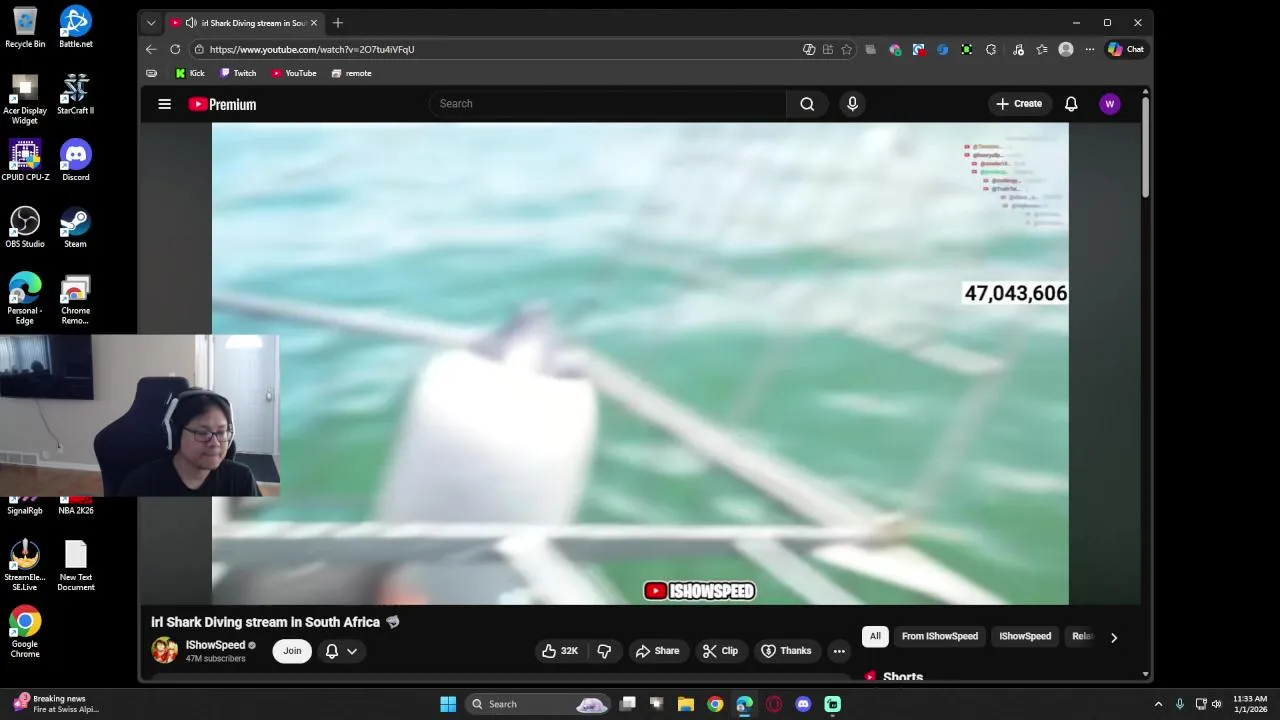1280x720 pixels.
Task: Close the Shark Diving stream tab
Action: pyautogui.click(x=314, y=23)
